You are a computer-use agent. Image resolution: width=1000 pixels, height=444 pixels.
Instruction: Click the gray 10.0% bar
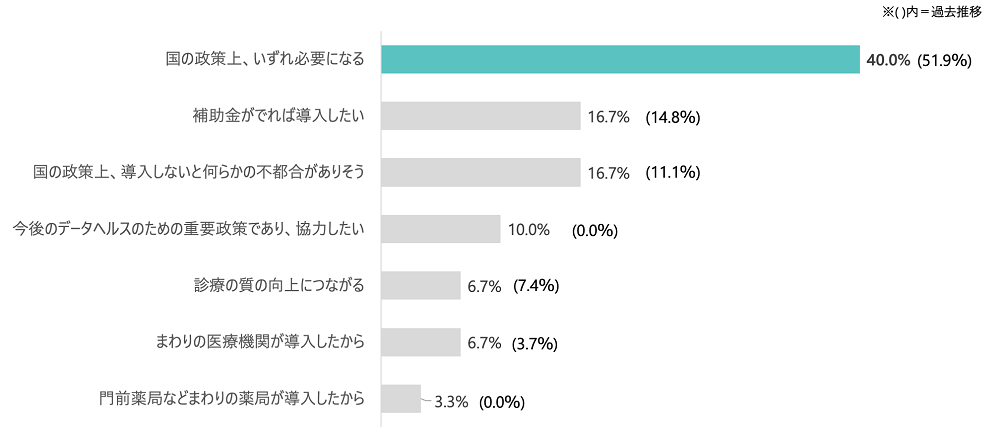tap(441, 229)
